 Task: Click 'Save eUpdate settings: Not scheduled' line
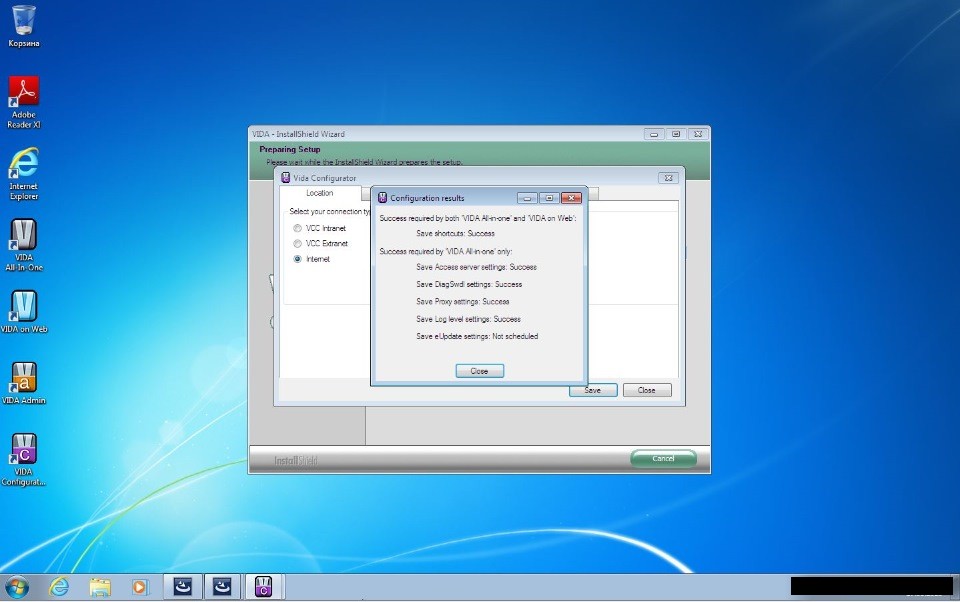pyautogui.click(x=477, y=336)
